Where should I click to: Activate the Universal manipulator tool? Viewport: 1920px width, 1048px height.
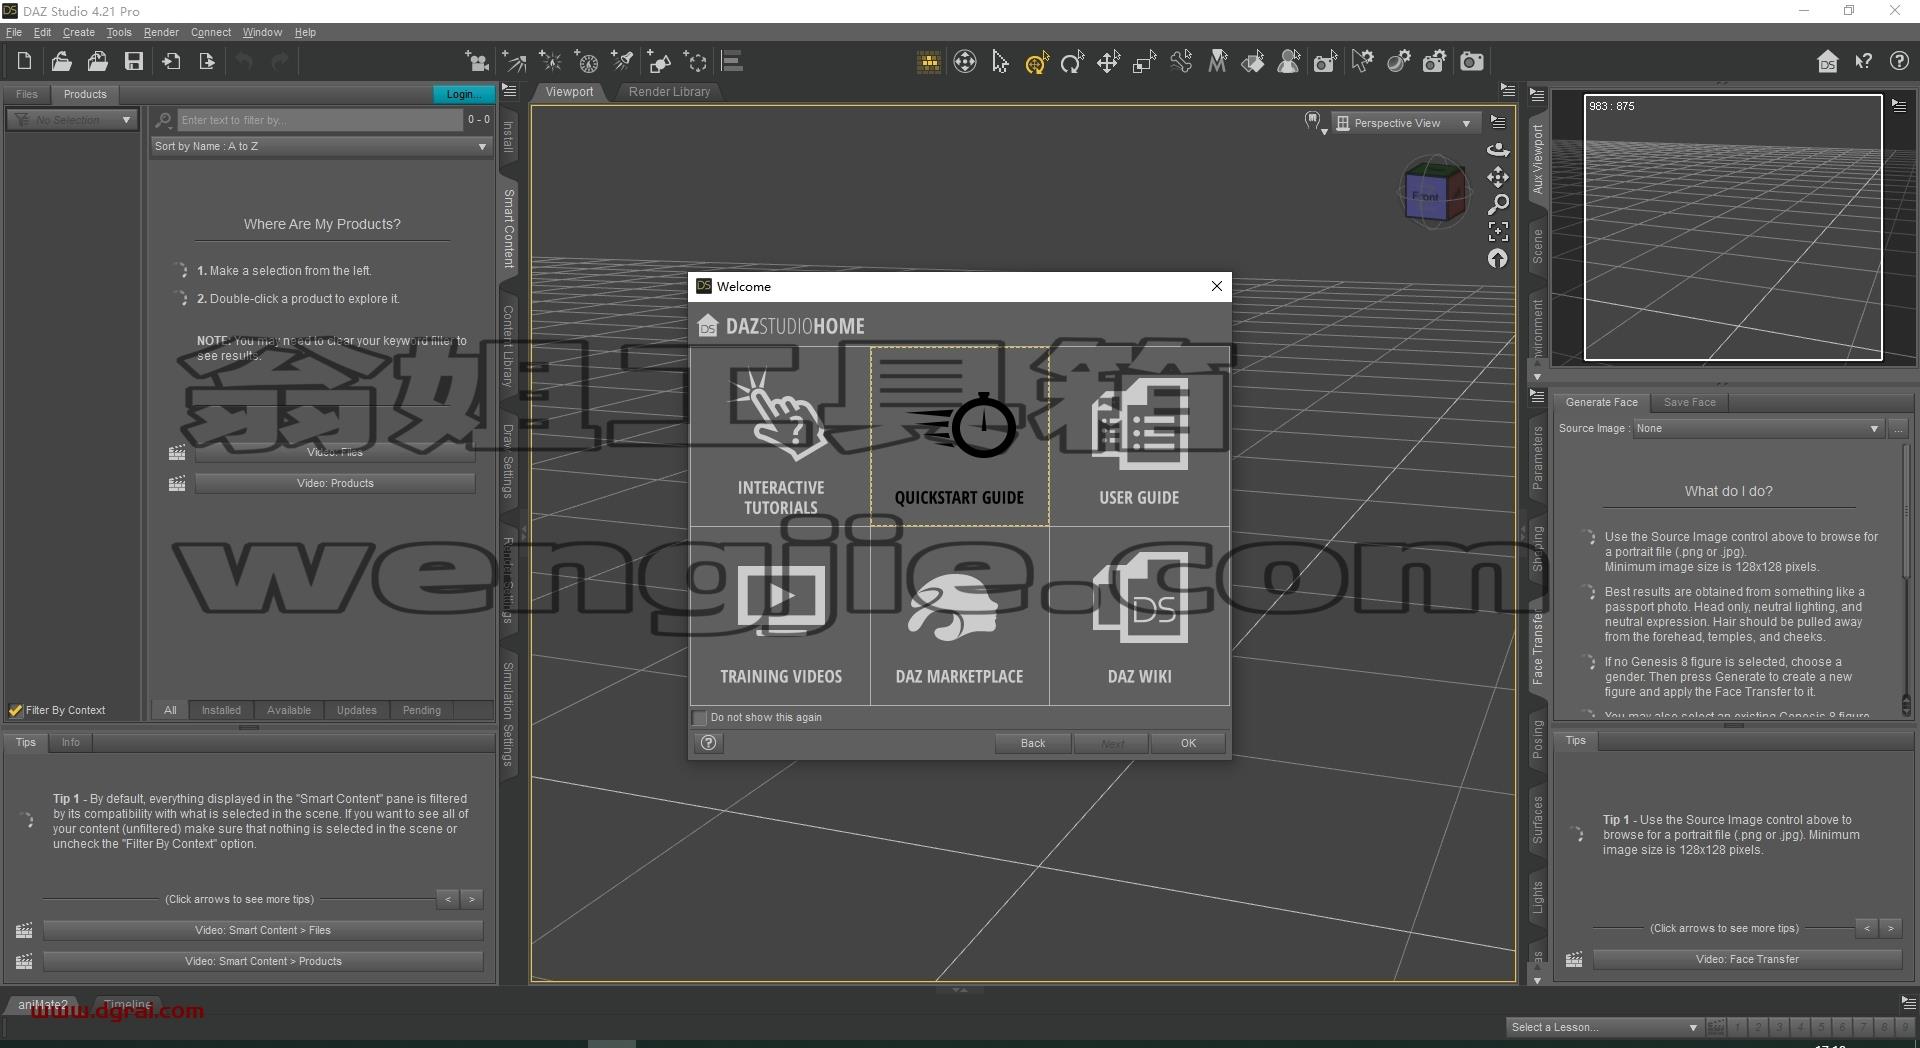coord(1036,62)
